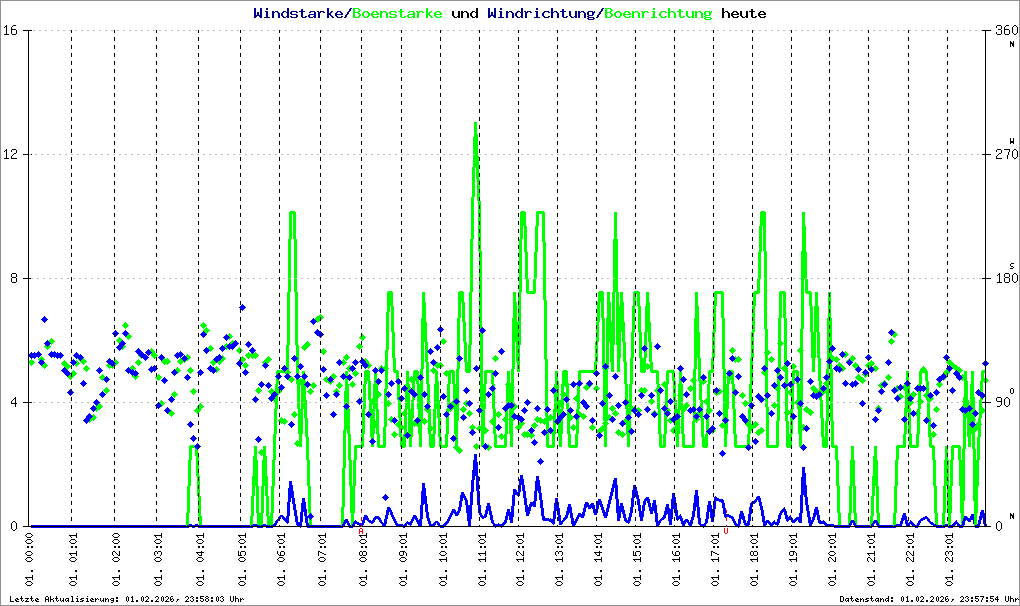
Task: Click the red sunset 'U' marker
Action: pyautogui.click(x=726, y=531)
